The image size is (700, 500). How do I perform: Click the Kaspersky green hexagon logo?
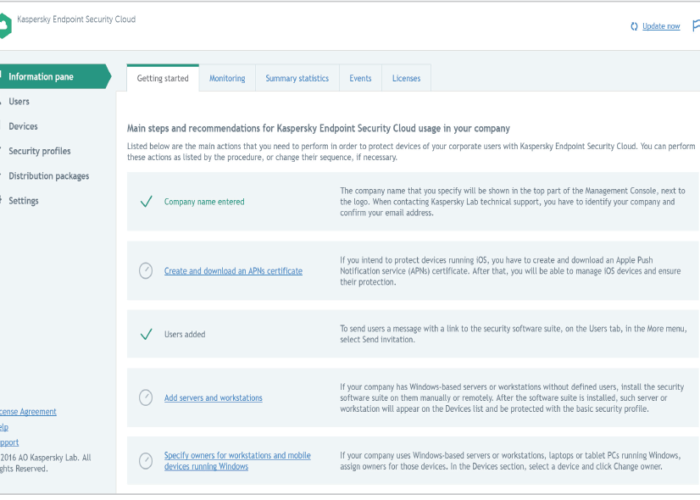click(5, 25)
